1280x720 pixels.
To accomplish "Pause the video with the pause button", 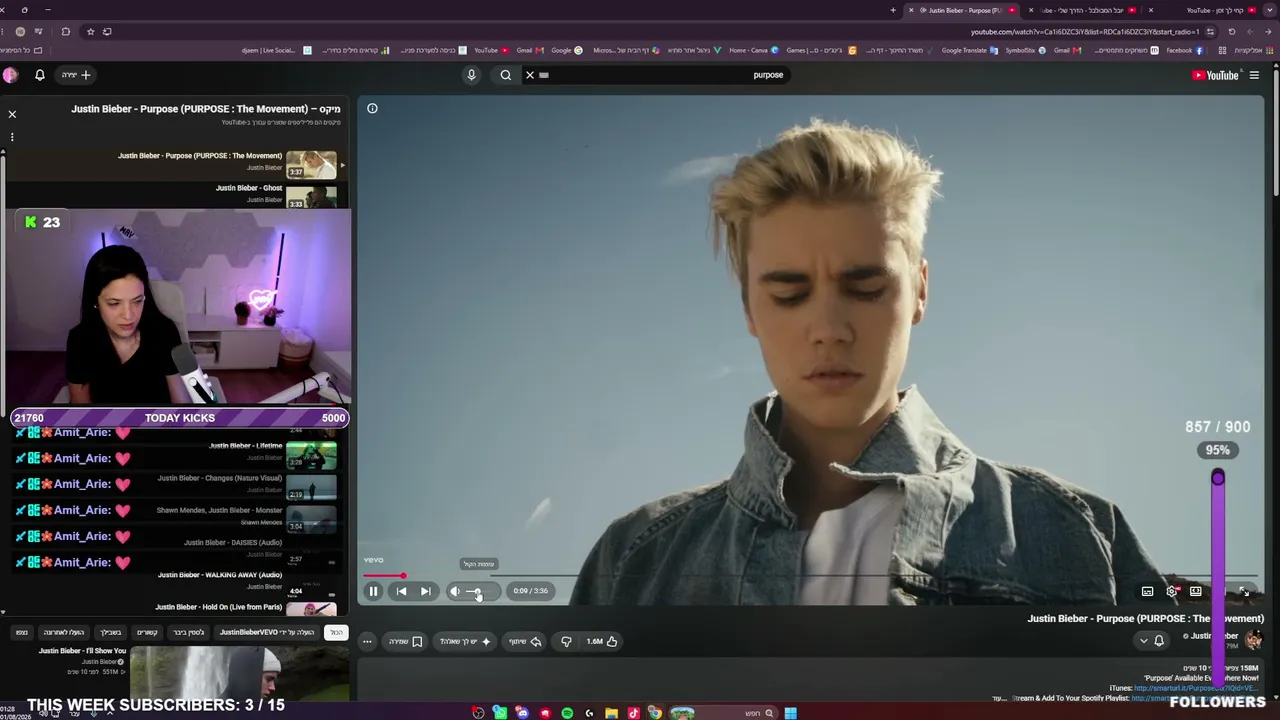I will [373, 591].
